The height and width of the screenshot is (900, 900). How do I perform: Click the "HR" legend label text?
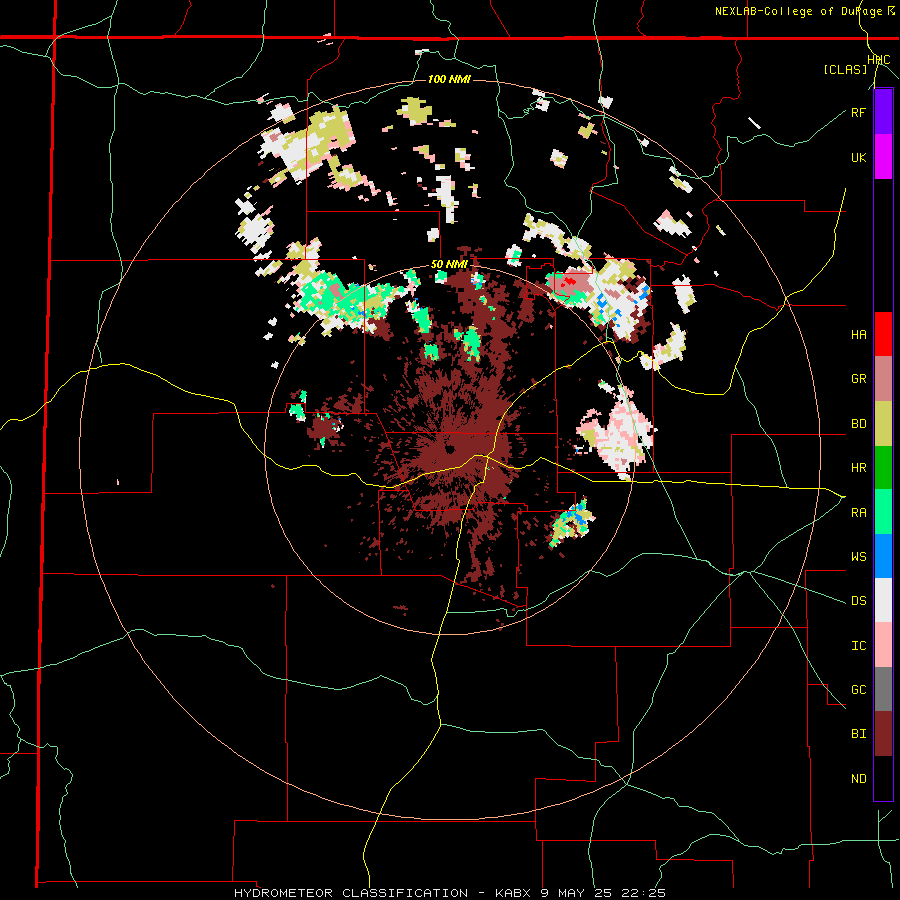click(858, 468)
